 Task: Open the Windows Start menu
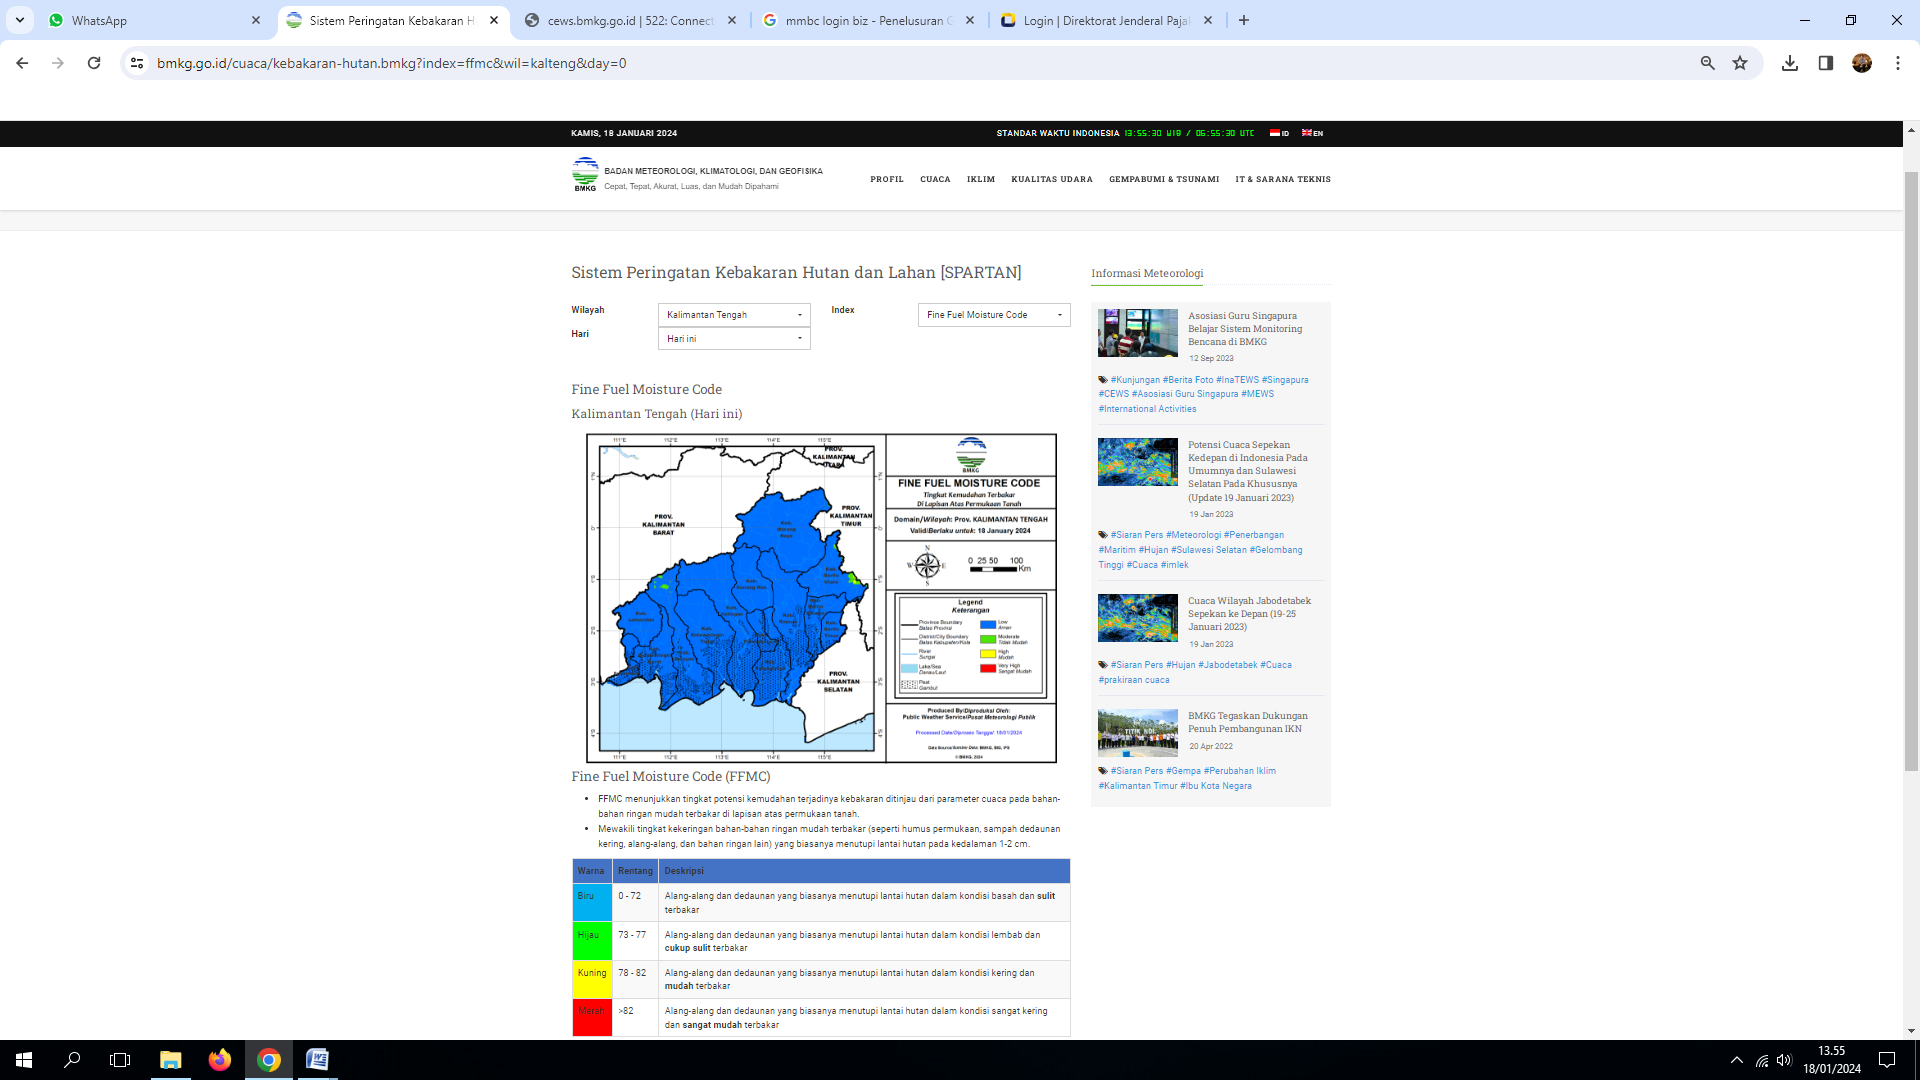pyautogui.click(x=24, y=1060)
